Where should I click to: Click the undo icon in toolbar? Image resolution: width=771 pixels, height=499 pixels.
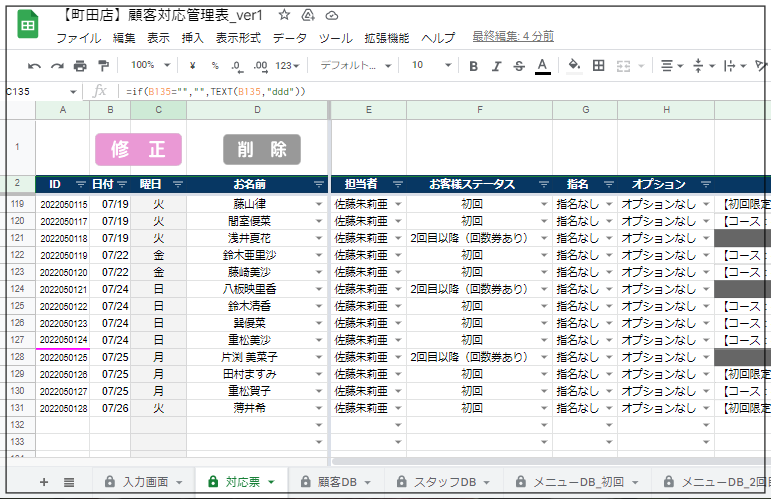point(34,66)
